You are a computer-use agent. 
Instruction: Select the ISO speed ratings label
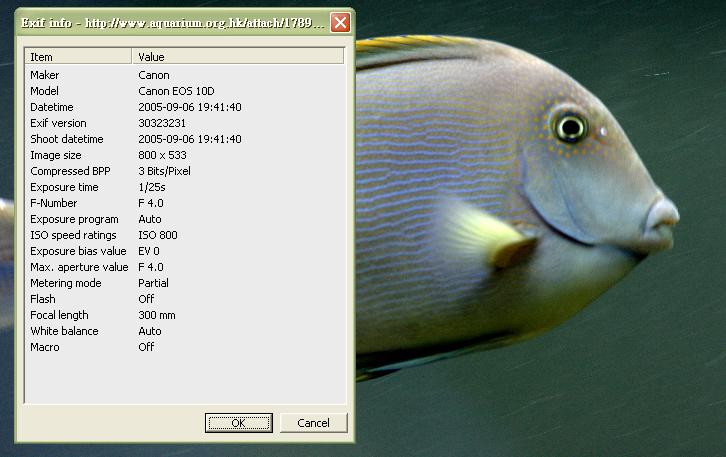73,235
